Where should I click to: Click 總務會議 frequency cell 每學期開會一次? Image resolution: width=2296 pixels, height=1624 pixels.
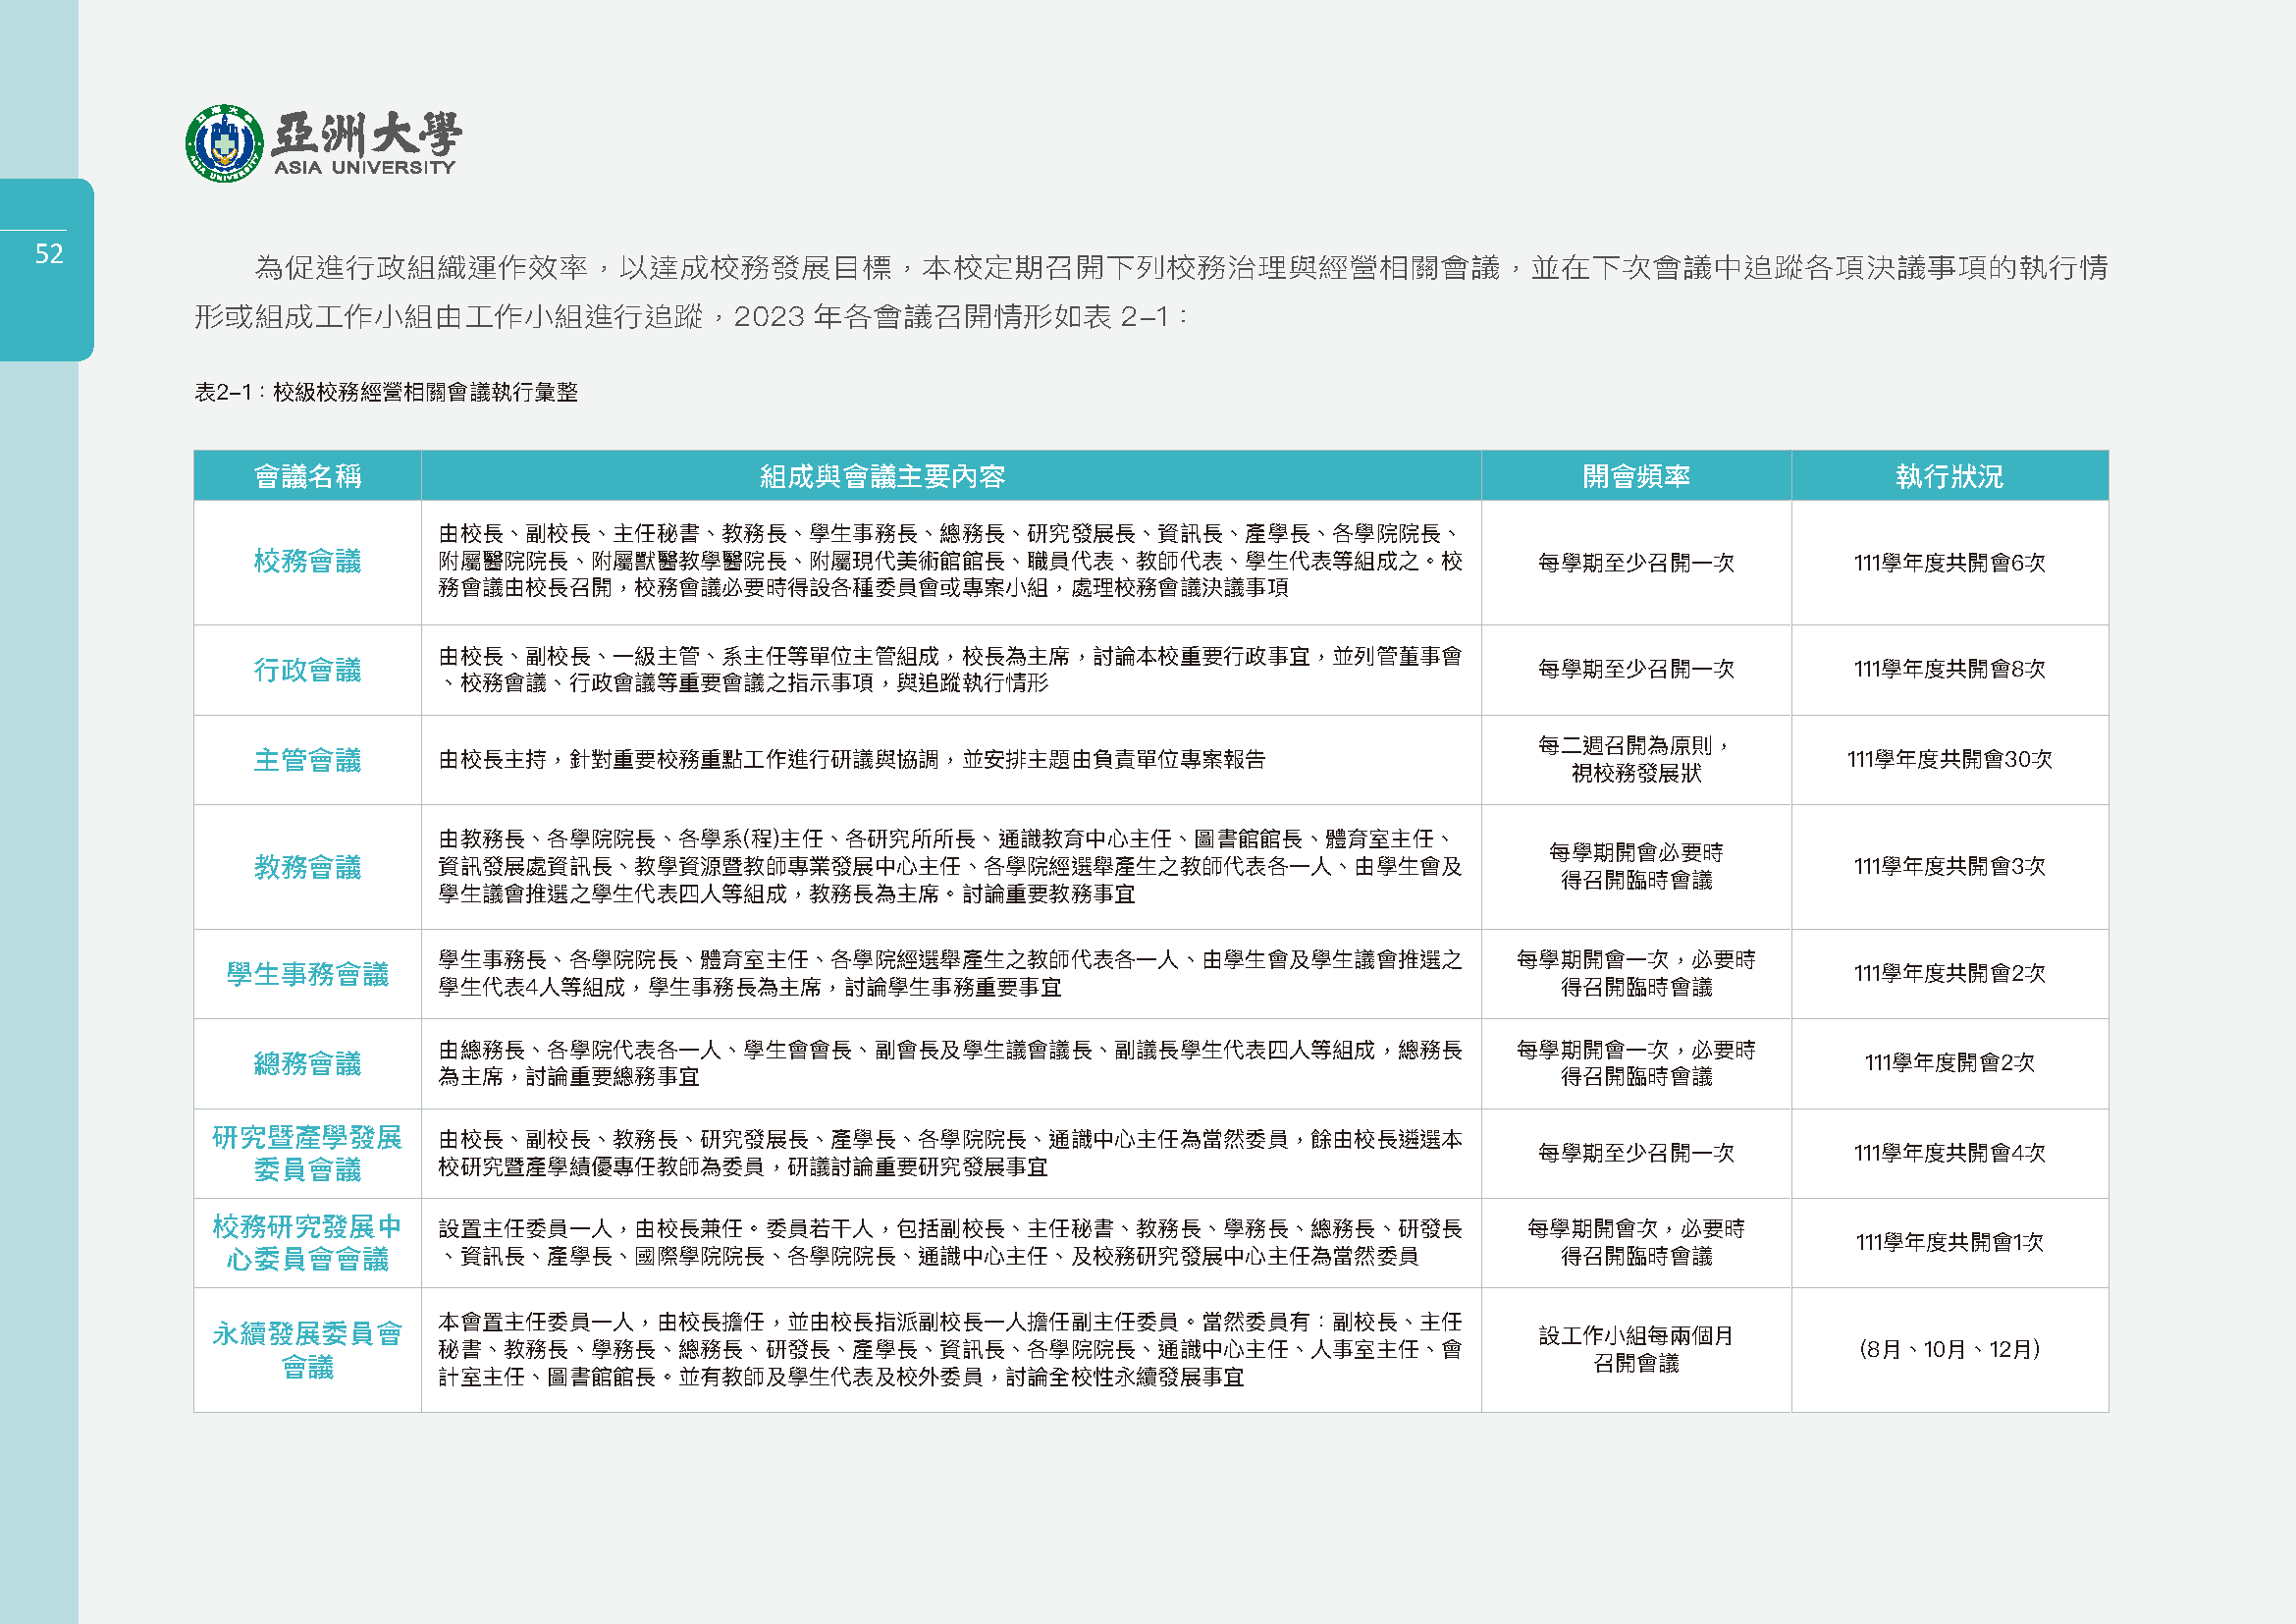pyautogui.click(x=1636, y=1062)
